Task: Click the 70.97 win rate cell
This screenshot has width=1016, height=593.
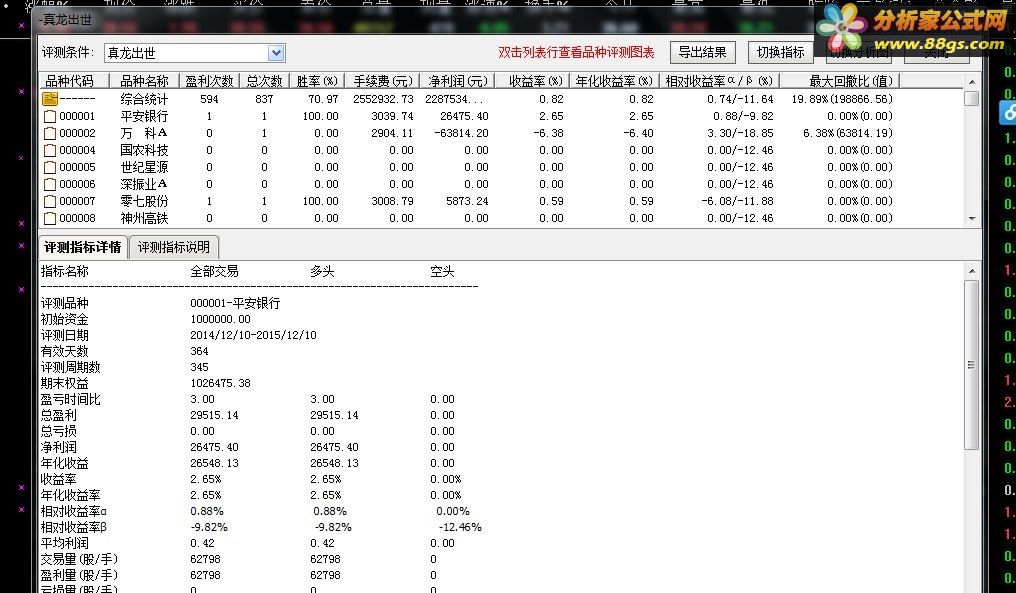Action: pos(323,99)
